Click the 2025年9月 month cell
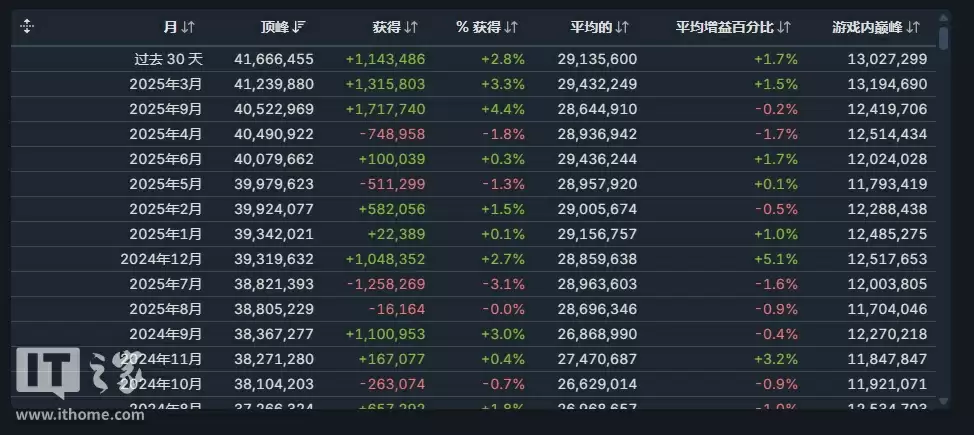 tap(166, 109)
